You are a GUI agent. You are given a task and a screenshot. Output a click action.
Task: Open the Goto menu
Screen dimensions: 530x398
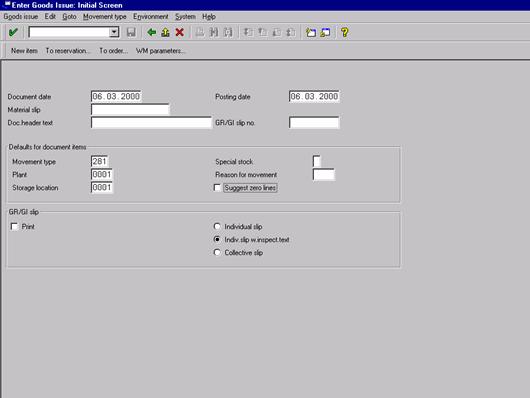coord(69,17)
